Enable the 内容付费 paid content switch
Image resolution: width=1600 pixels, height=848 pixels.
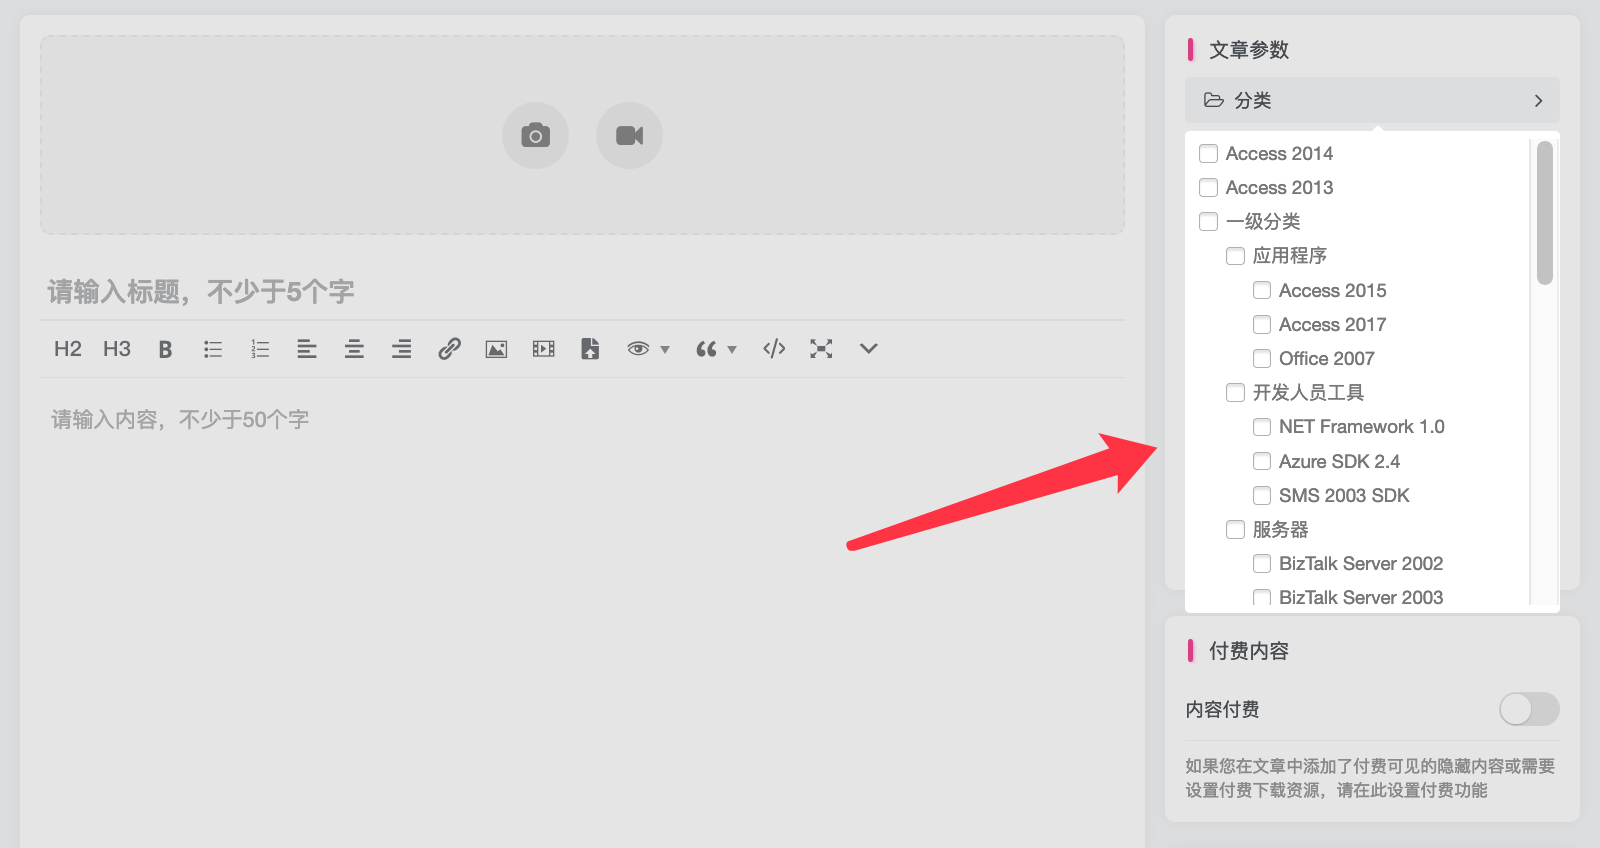point(1528,709)
